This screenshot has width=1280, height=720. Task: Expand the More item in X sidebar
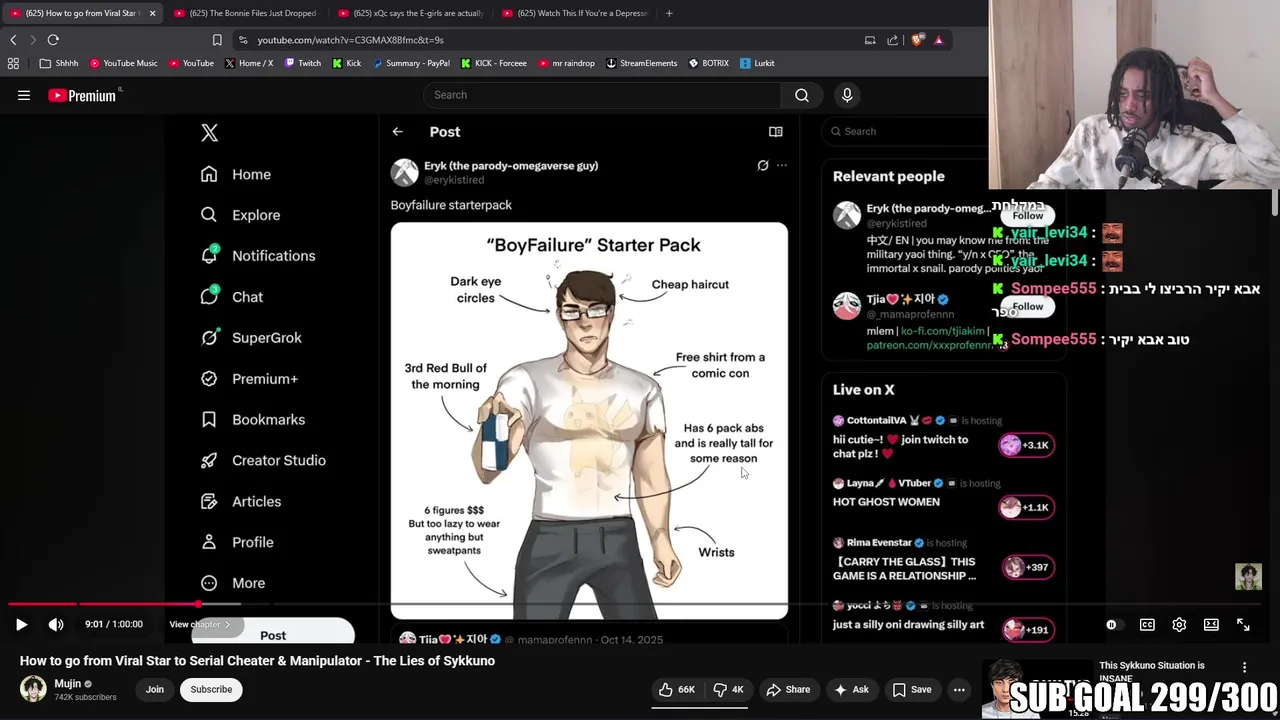click(233, 583)
